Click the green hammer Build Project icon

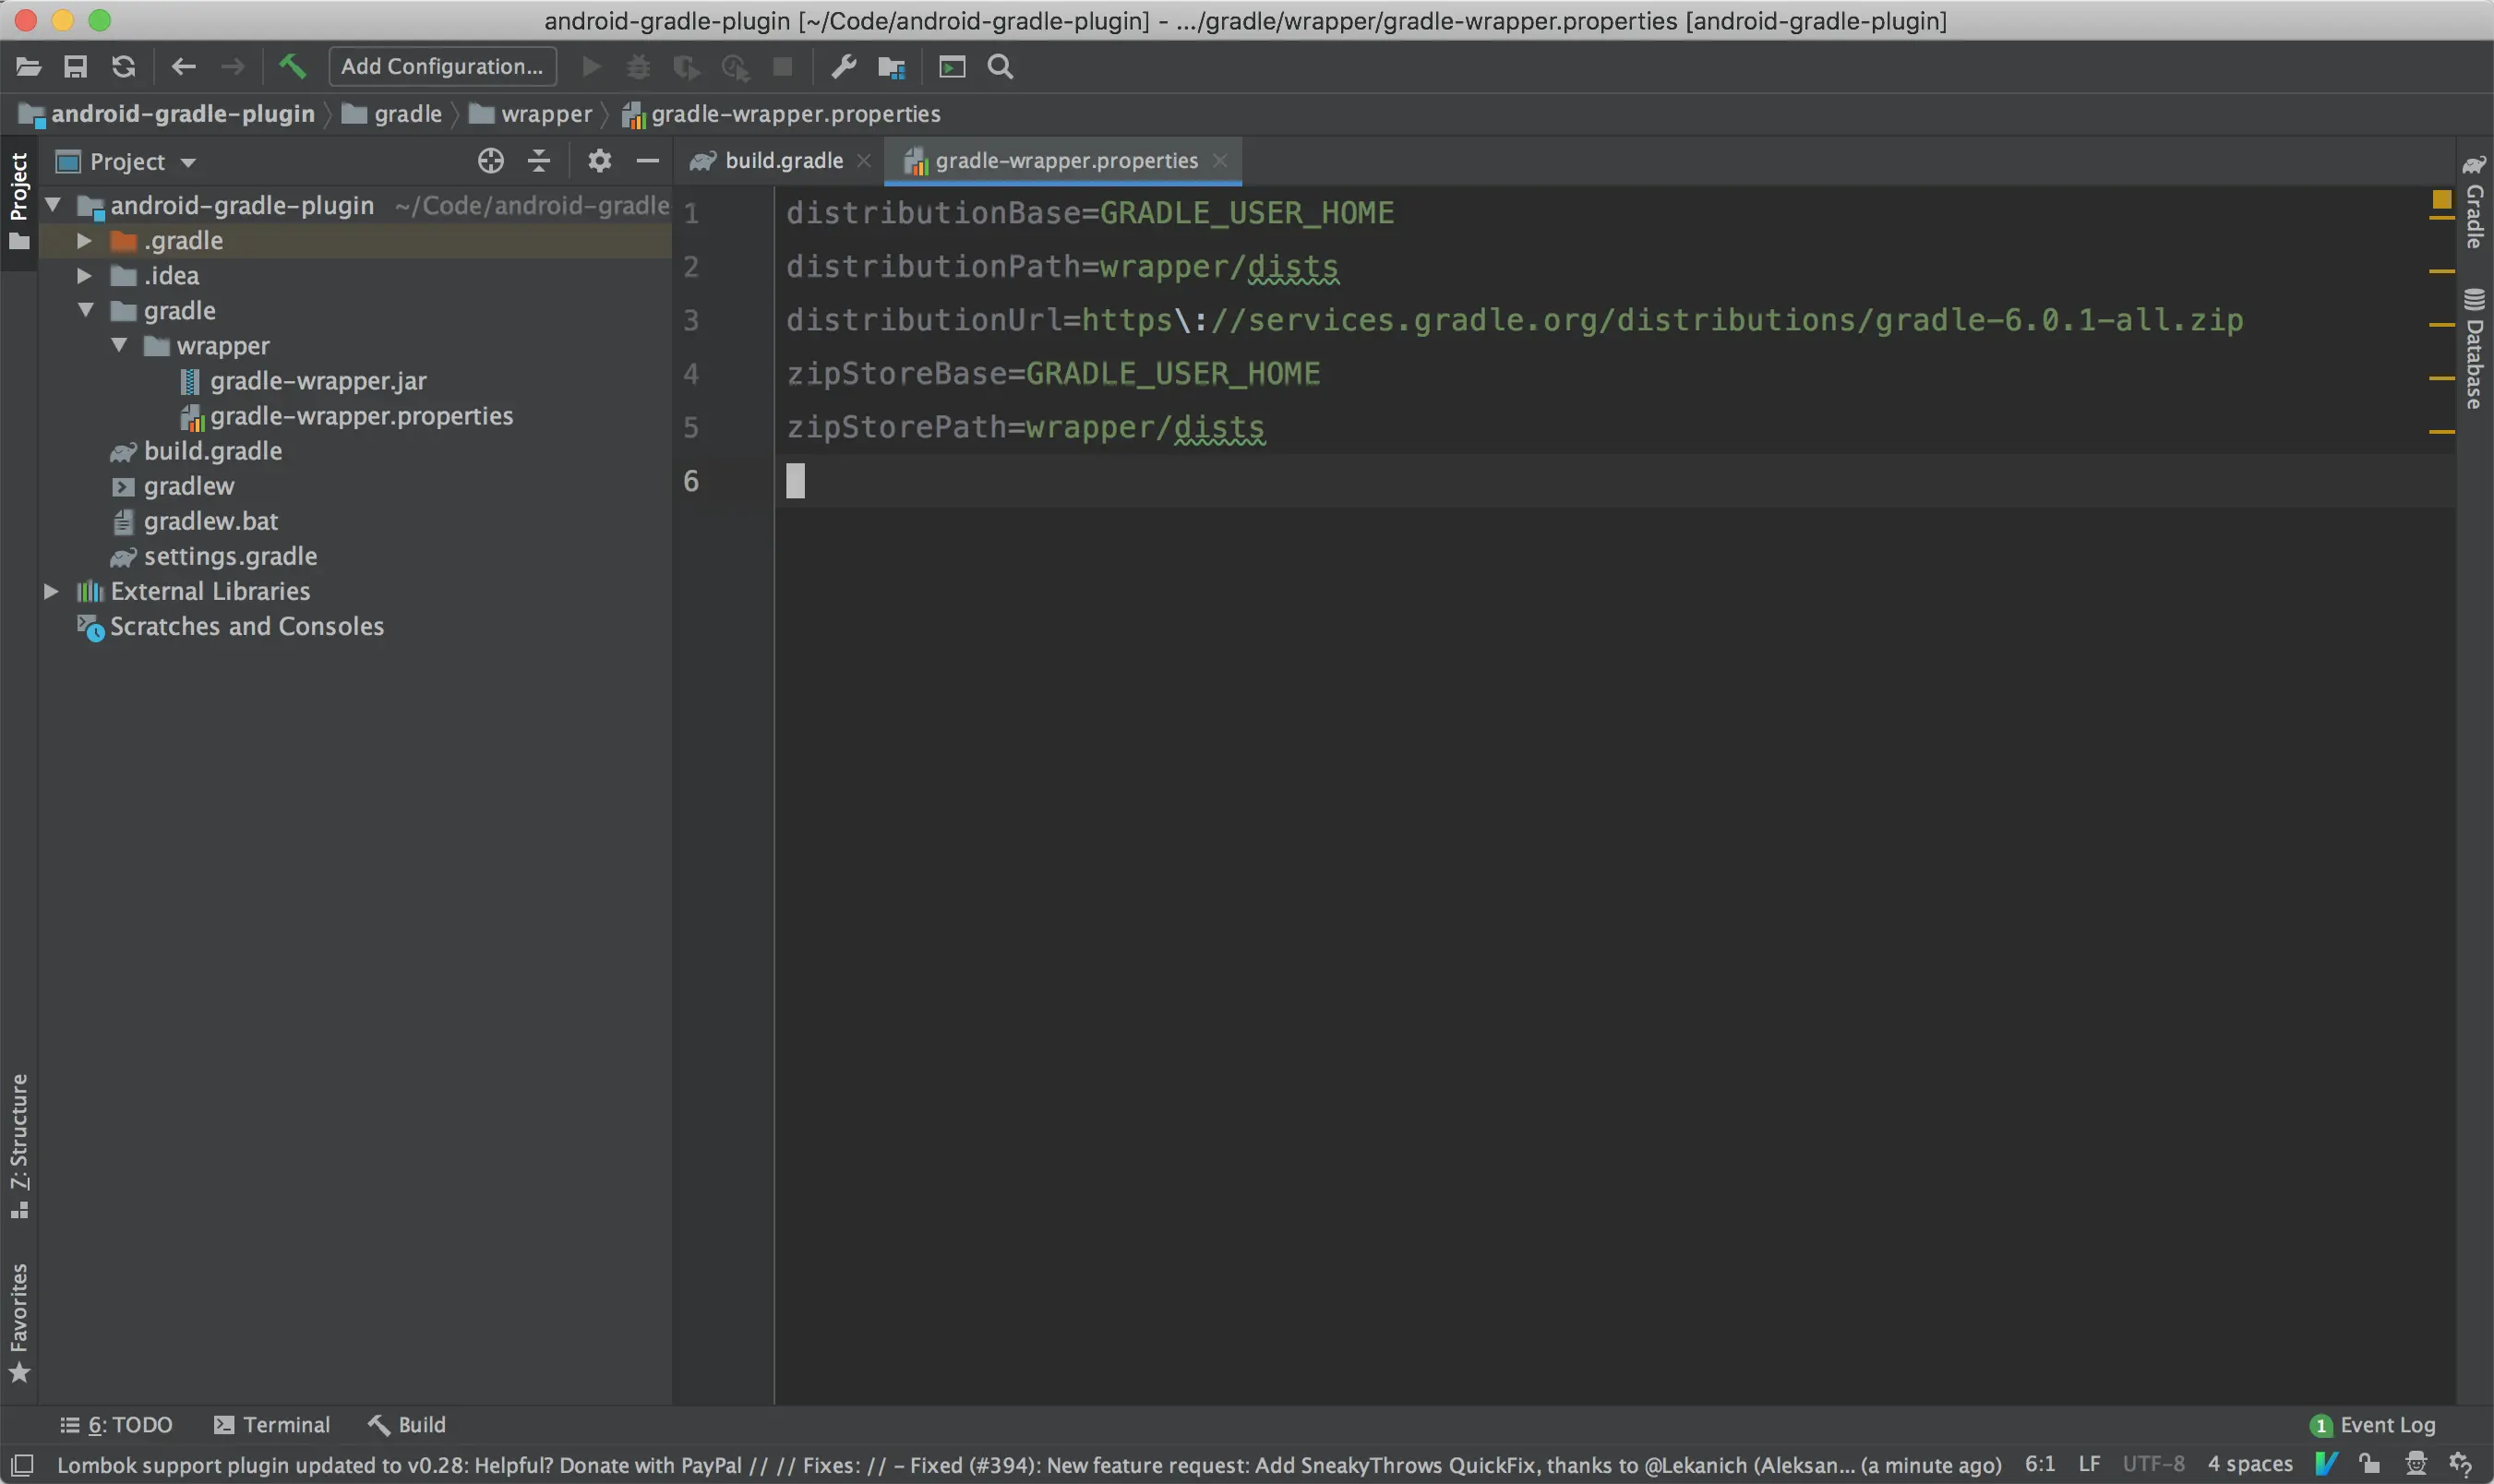tap(292, 66)
